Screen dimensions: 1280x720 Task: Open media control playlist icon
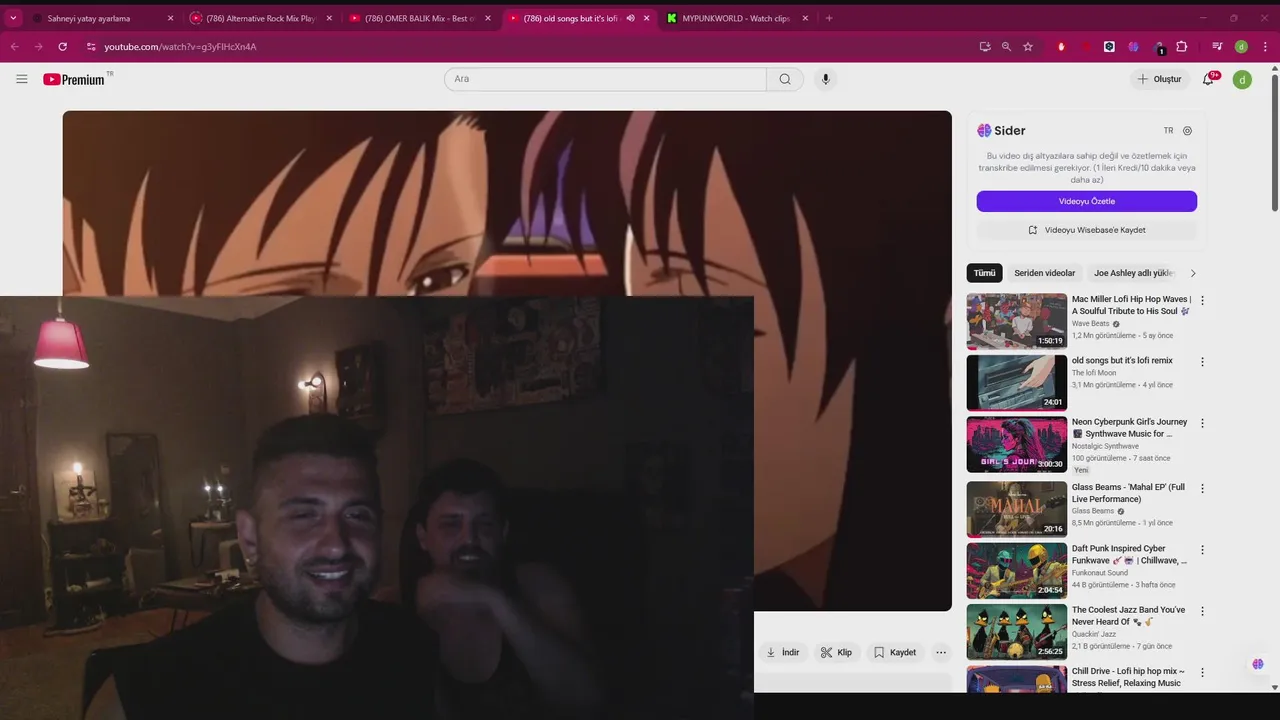[1217, 46]
